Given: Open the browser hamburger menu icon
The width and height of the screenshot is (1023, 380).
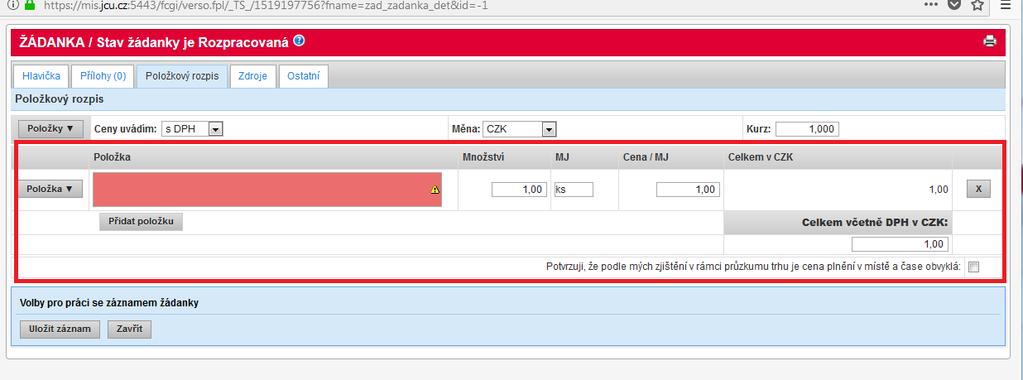Looking at the screenshot, I should click(1005, 5).
